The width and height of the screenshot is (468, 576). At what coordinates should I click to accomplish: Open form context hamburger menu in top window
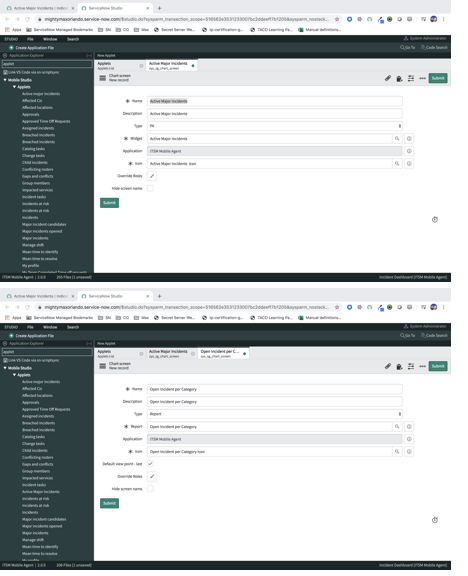click(x=102, y=78)
